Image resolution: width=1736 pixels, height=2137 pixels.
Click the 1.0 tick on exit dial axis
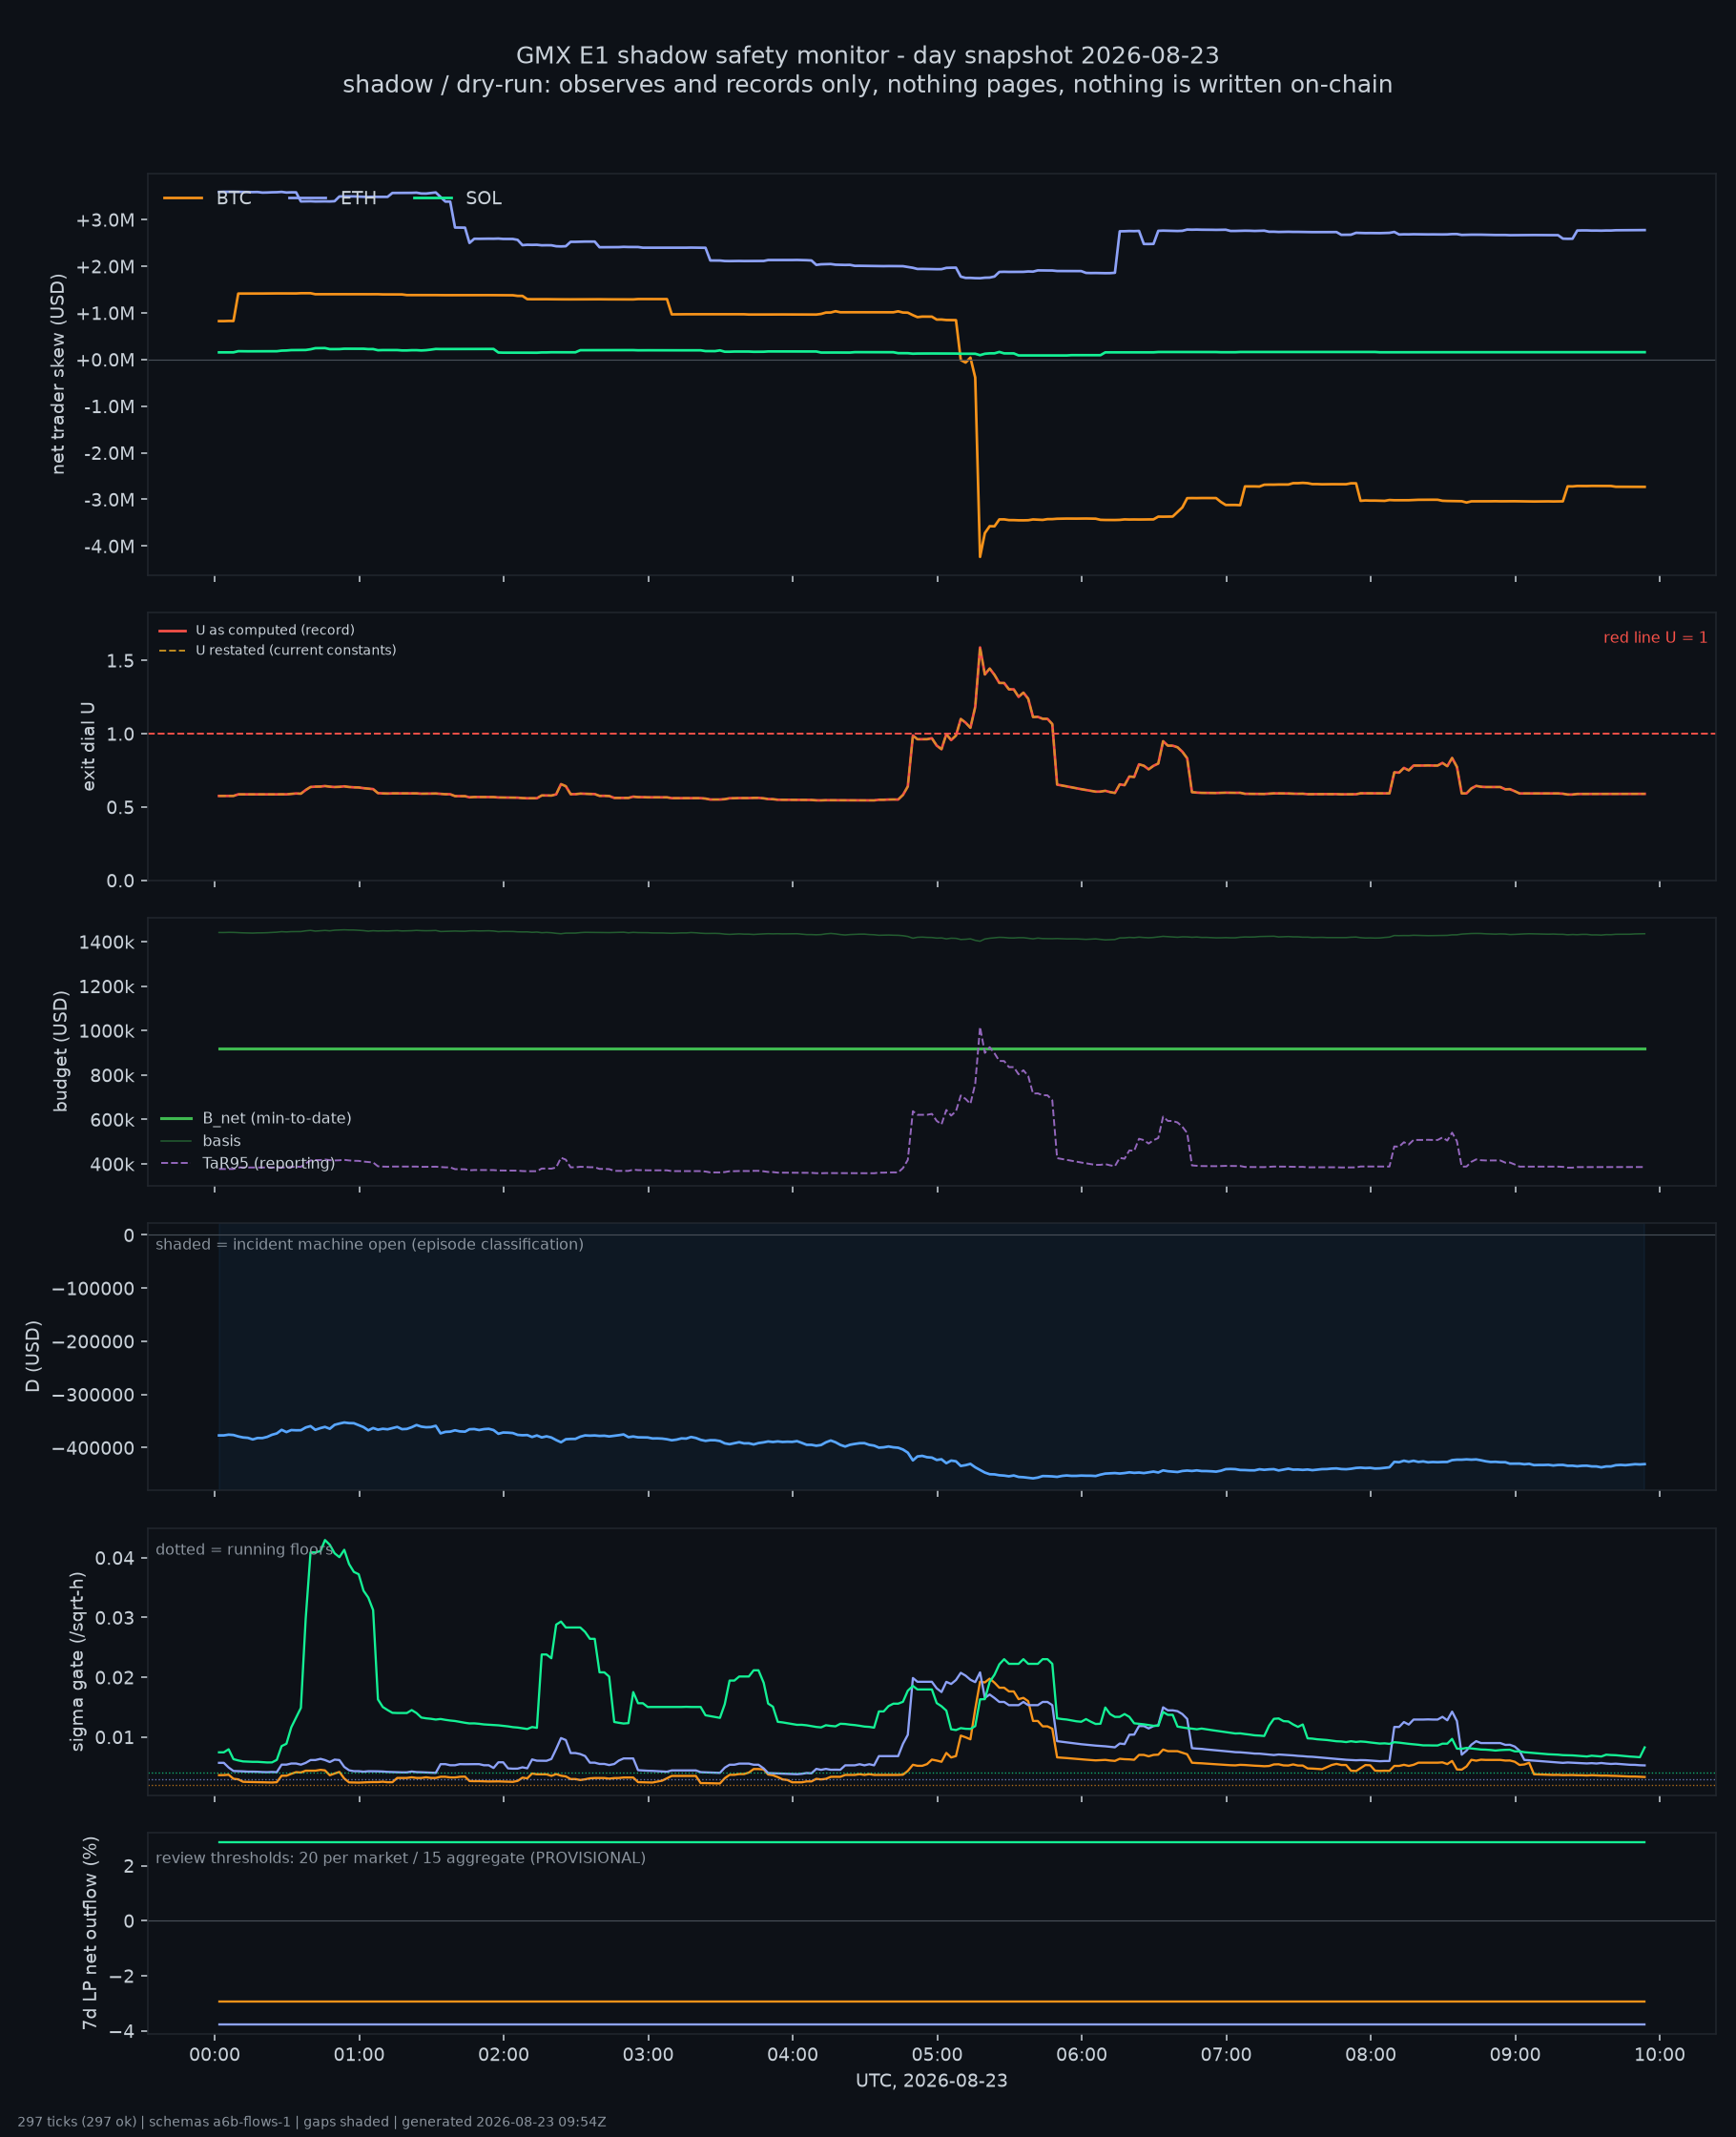[x=121, y=734]
